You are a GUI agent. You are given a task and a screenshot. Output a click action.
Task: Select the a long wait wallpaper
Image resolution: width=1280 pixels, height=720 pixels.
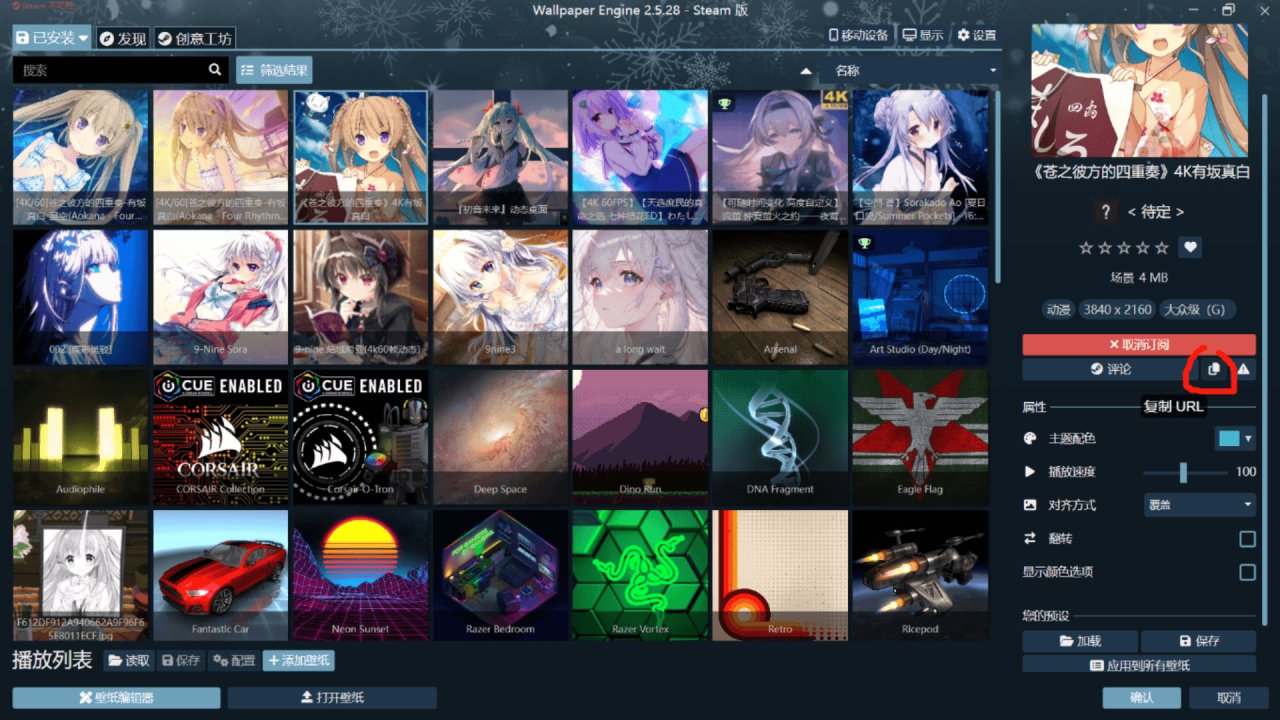tap(640, 295)
